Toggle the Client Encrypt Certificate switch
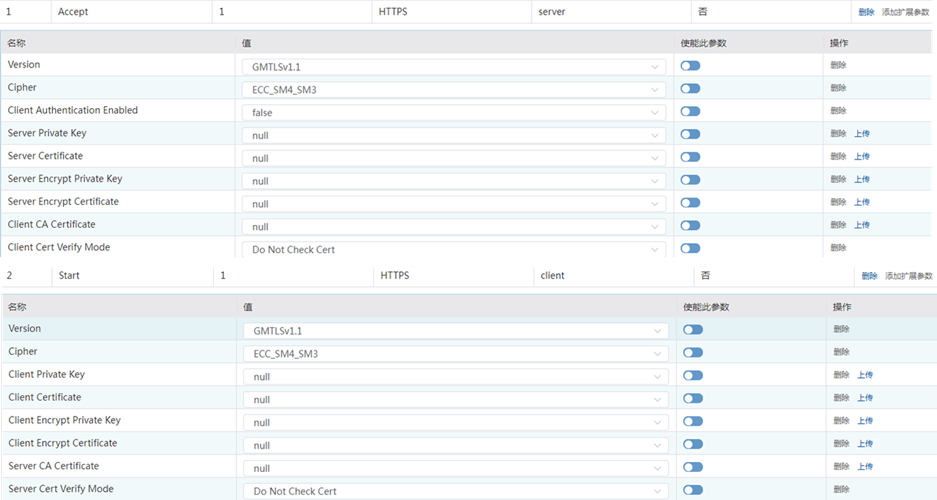The height and width of the screenshot is (500, 937). tap(693, 444)
